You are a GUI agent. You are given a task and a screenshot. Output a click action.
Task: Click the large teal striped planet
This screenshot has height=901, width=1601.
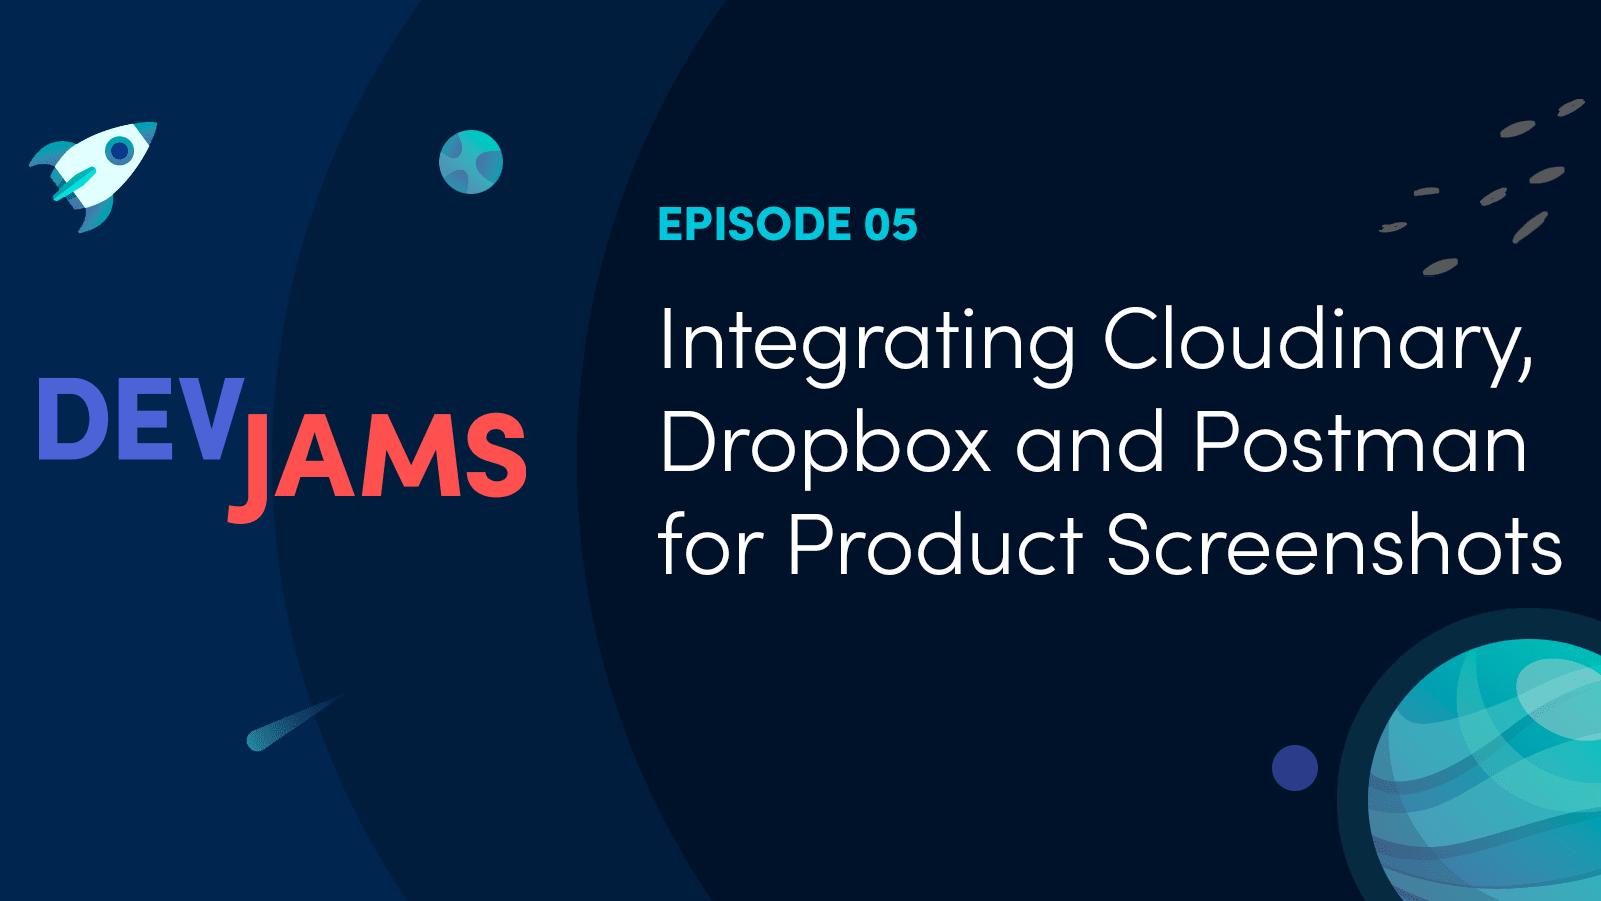click(1486, 770)
